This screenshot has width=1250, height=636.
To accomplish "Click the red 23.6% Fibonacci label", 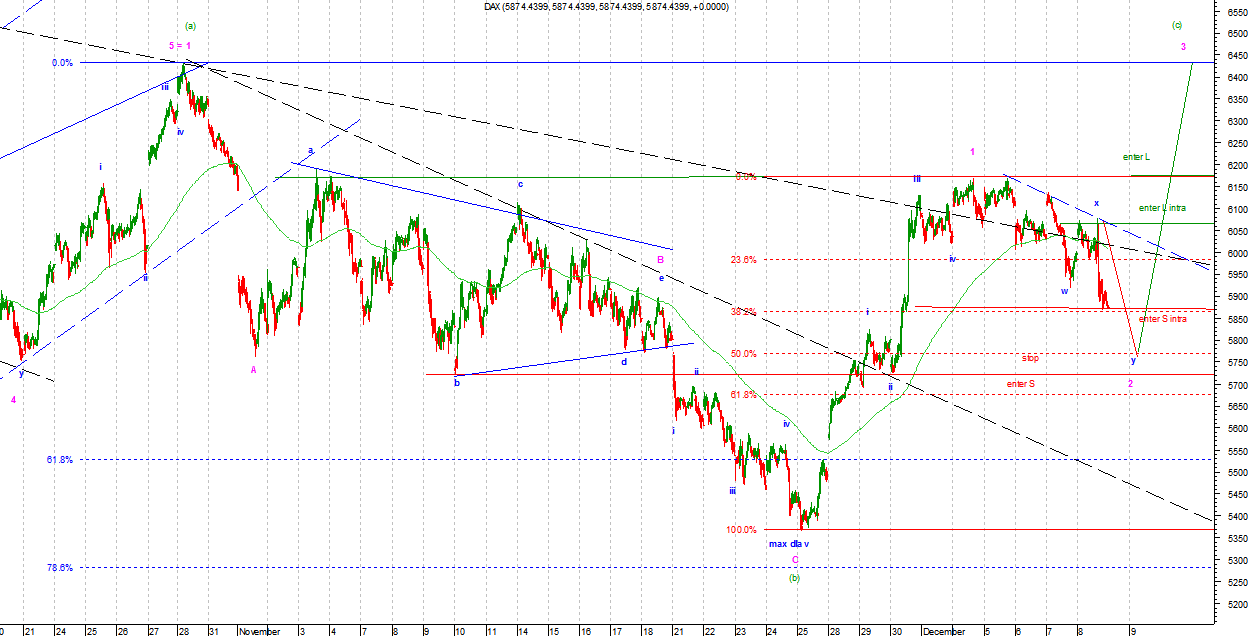I will coord(743,260).
